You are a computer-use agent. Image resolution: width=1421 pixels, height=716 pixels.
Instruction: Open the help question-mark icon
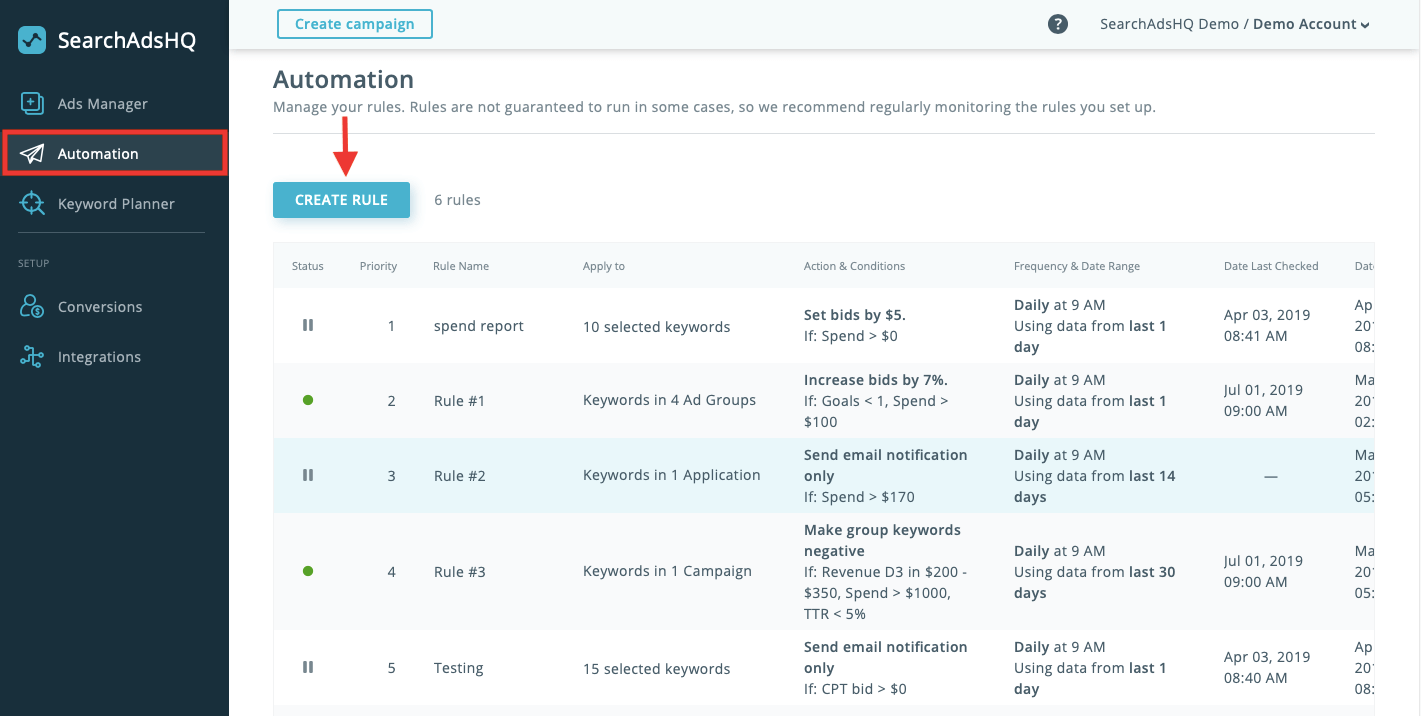(1058, 23)
